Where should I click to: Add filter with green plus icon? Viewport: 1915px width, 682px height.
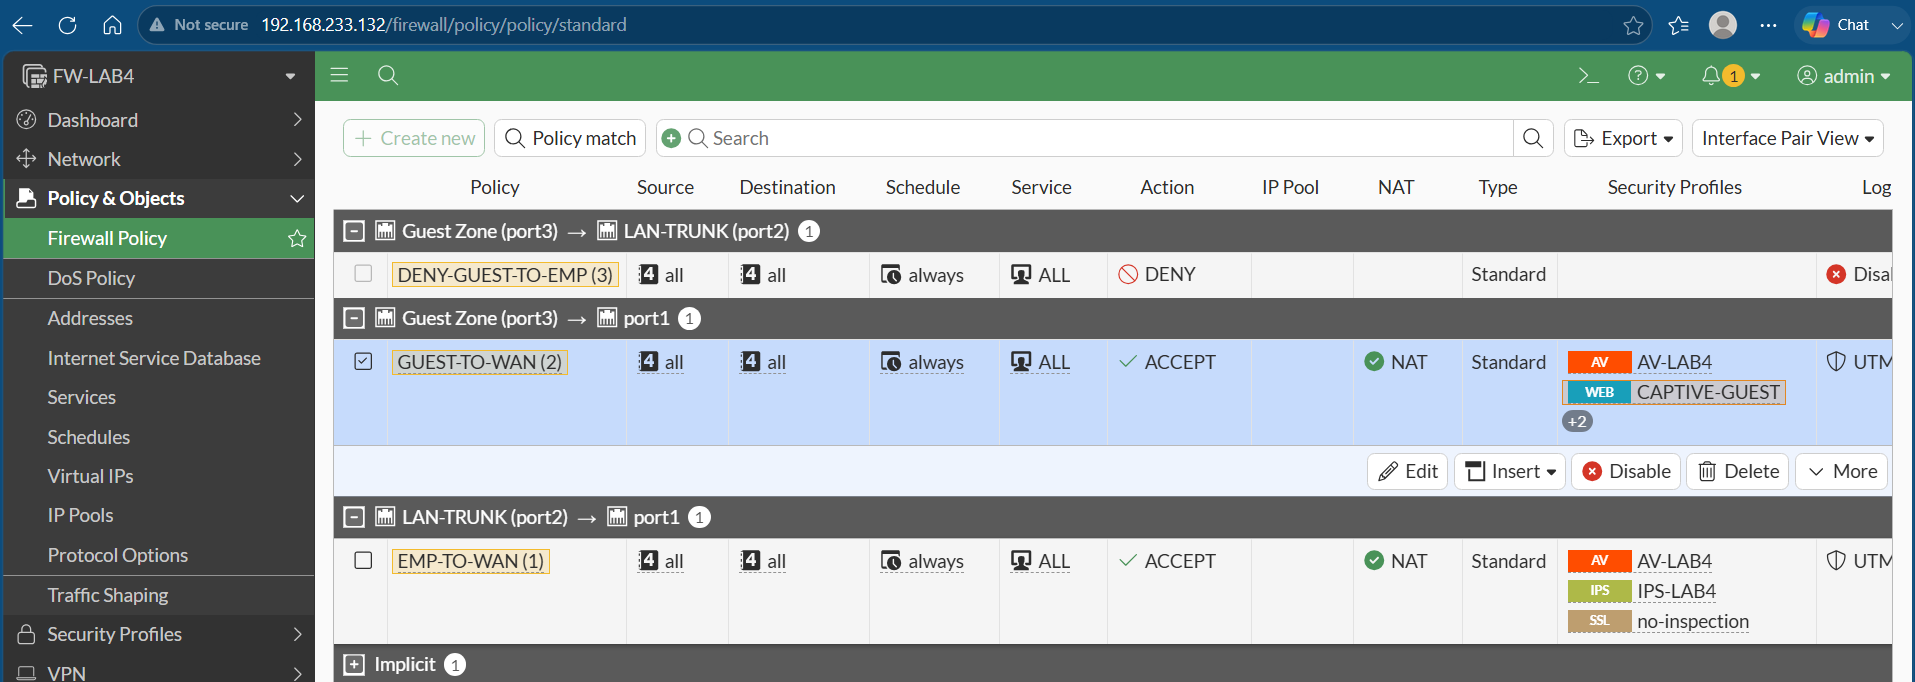tap(671, 138)
